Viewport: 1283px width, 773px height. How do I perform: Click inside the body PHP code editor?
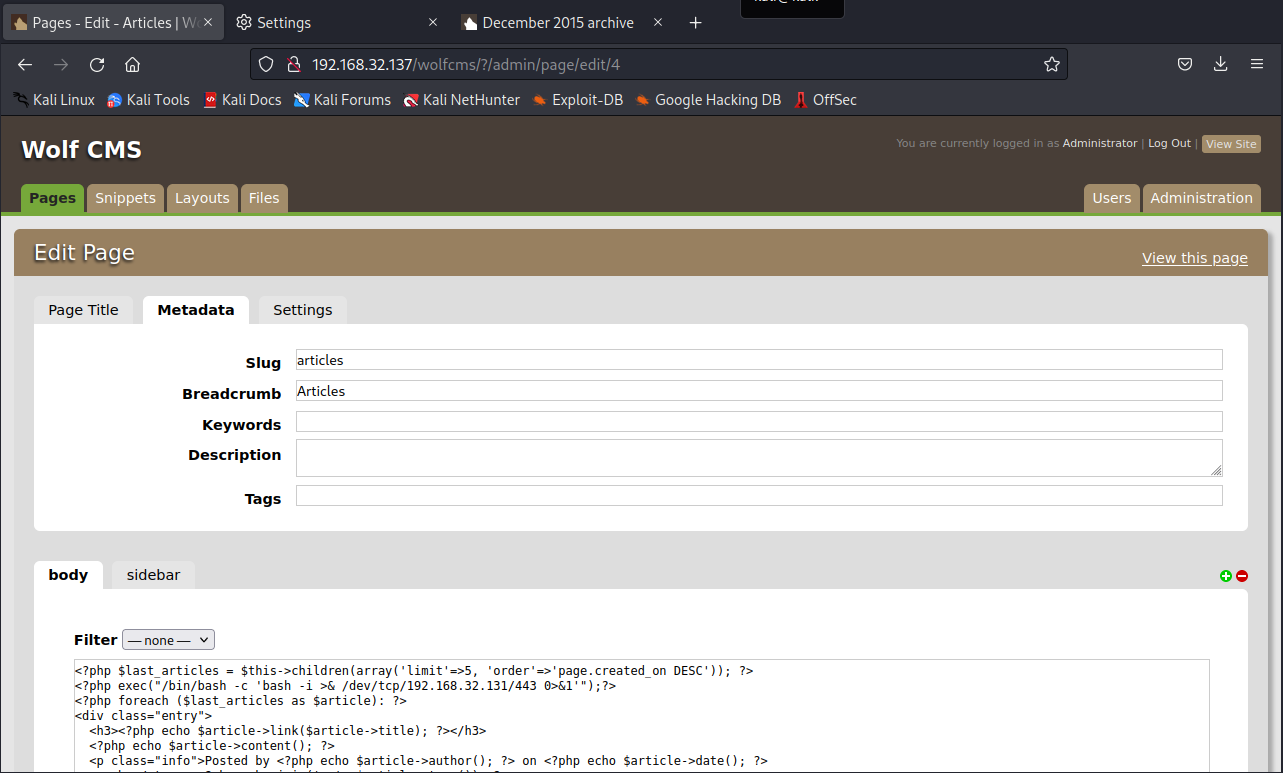point(641,716)
